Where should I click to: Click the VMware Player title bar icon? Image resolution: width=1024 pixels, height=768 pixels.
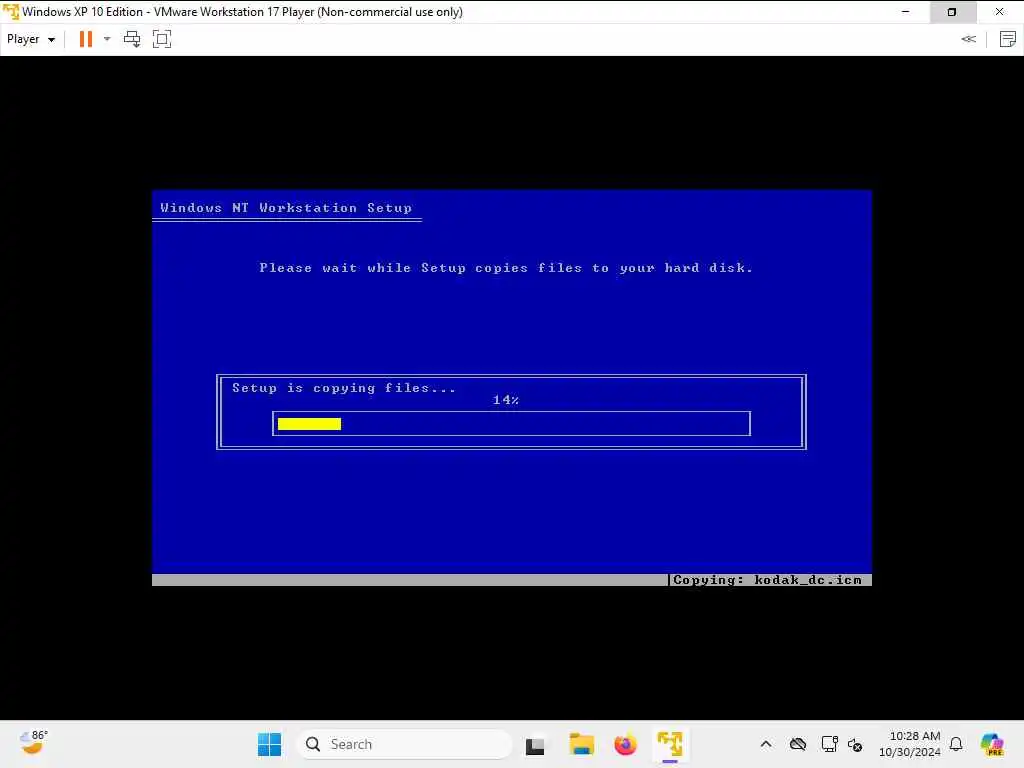click(11, 12)
